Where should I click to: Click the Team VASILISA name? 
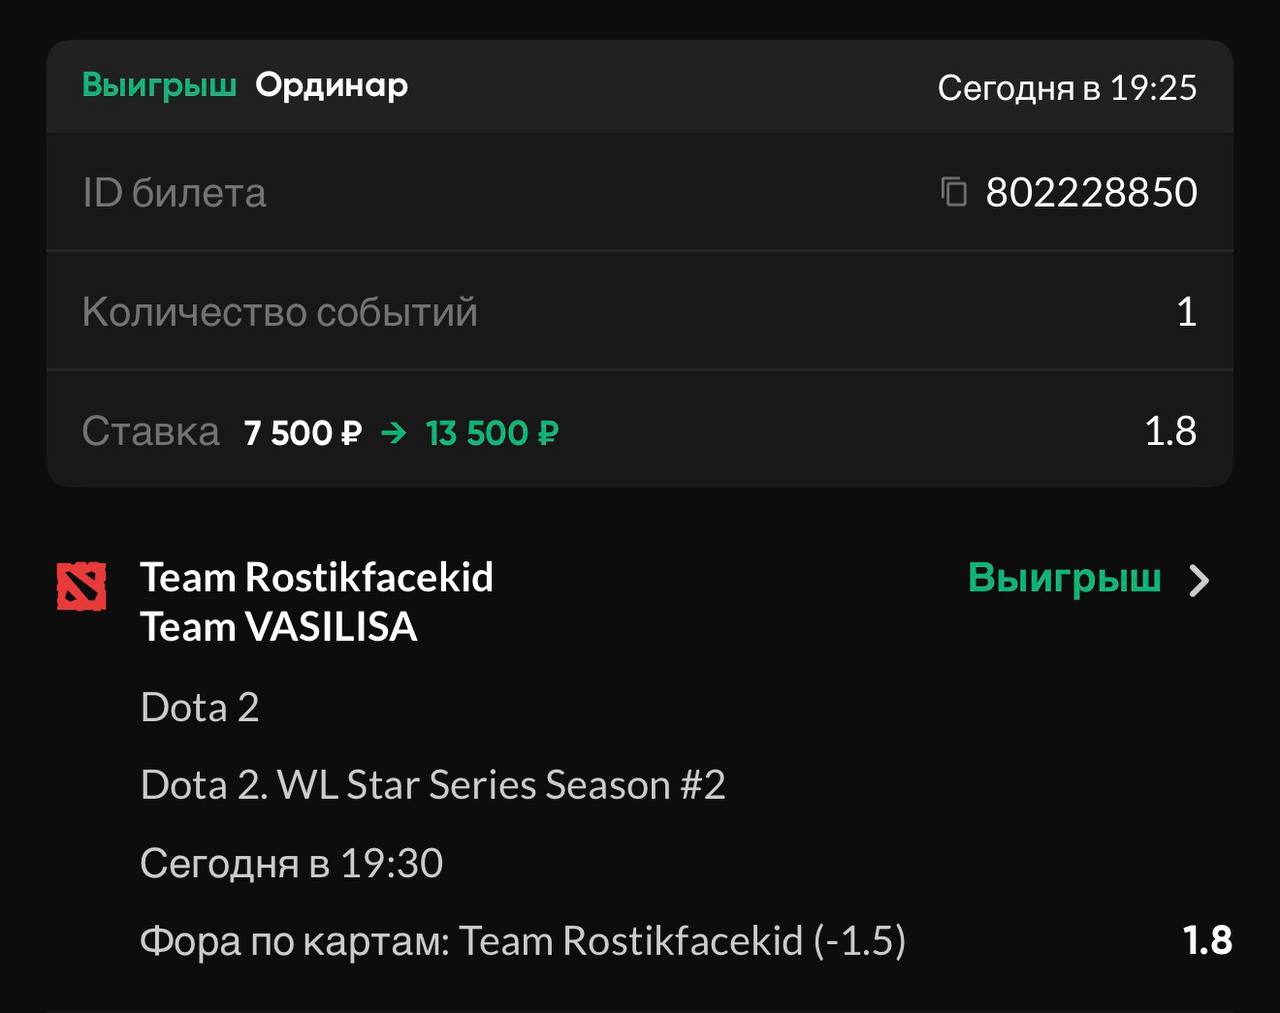(x=279, y=627)
